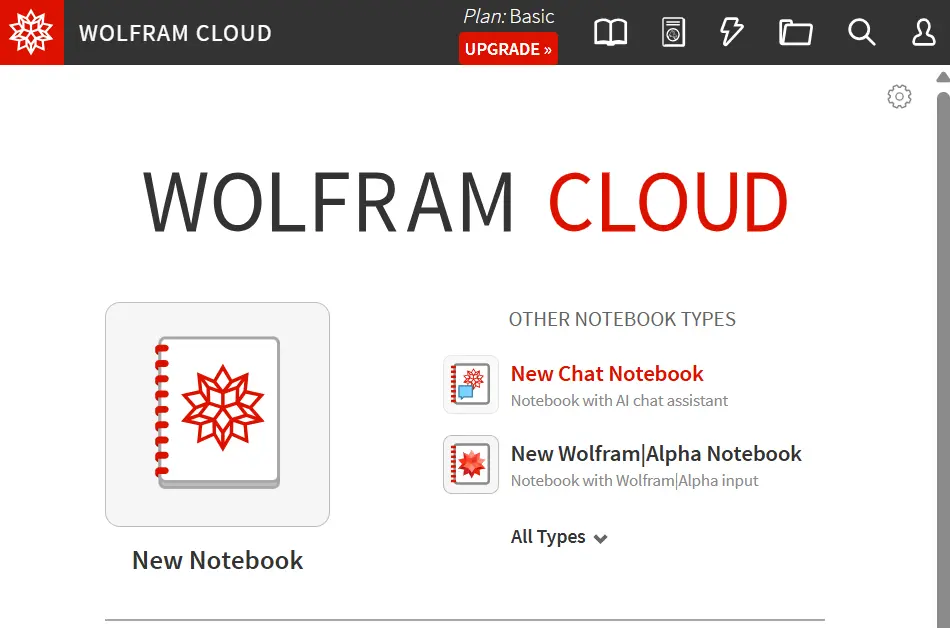Click the New Chat Notebook icon
The image size is (950, 628).
click(471, 384)
